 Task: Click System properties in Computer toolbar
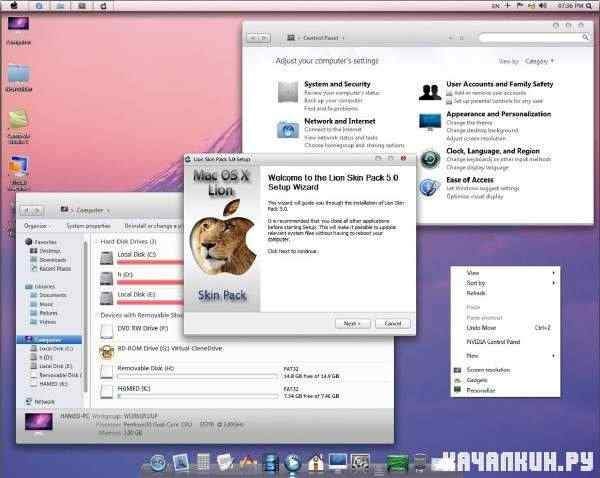click(x=88, y=226)
